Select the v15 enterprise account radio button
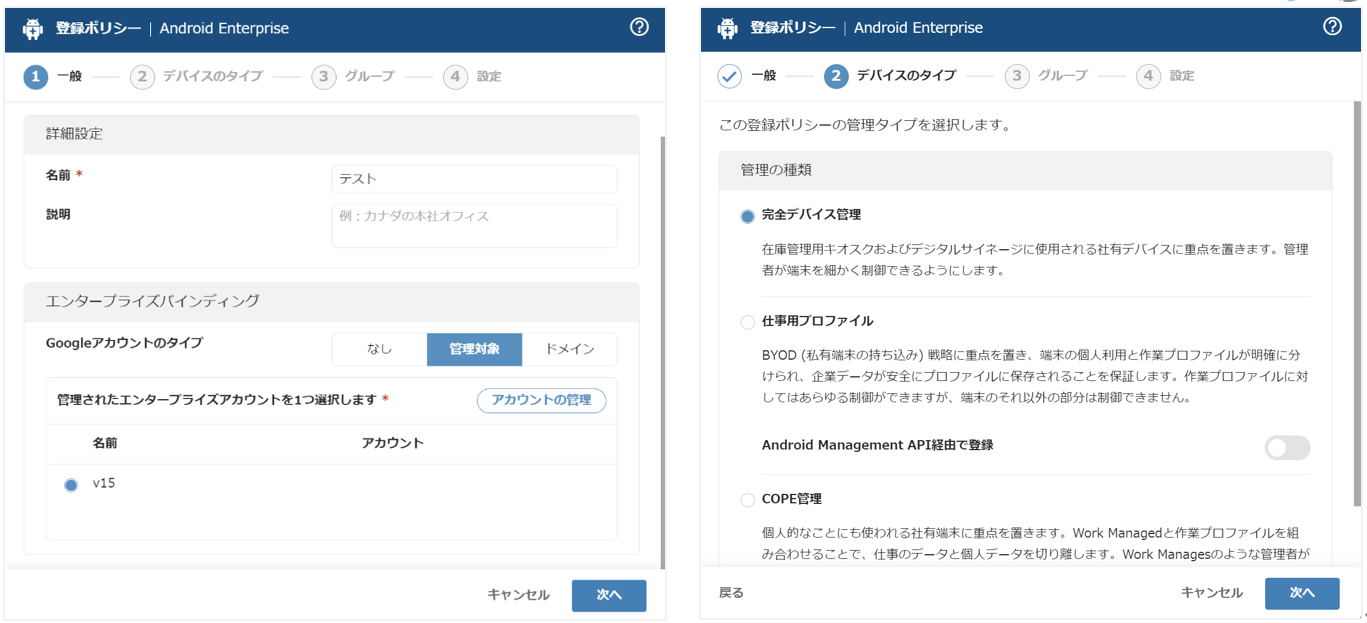 click(x=71, y=485)
